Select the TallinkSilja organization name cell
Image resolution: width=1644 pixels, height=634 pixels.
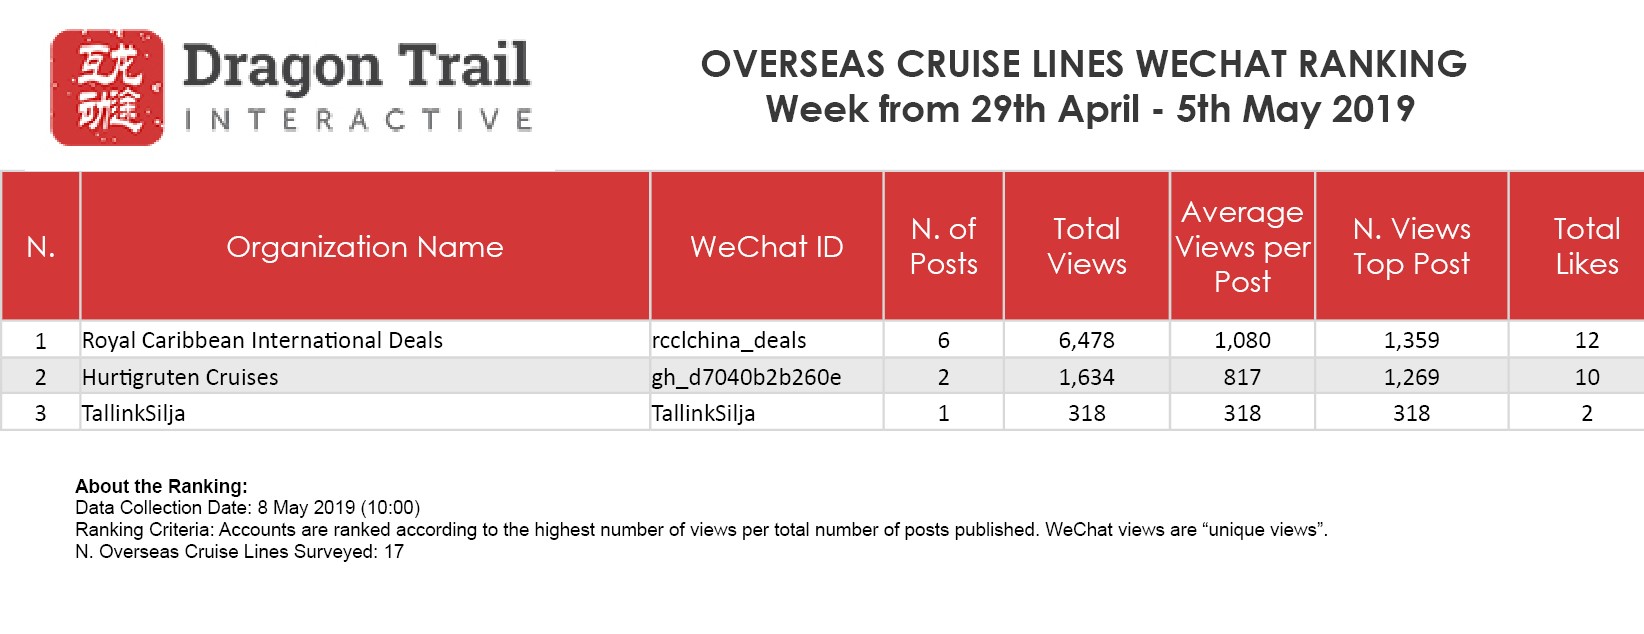pyautogui.click(x=133, y=413)
